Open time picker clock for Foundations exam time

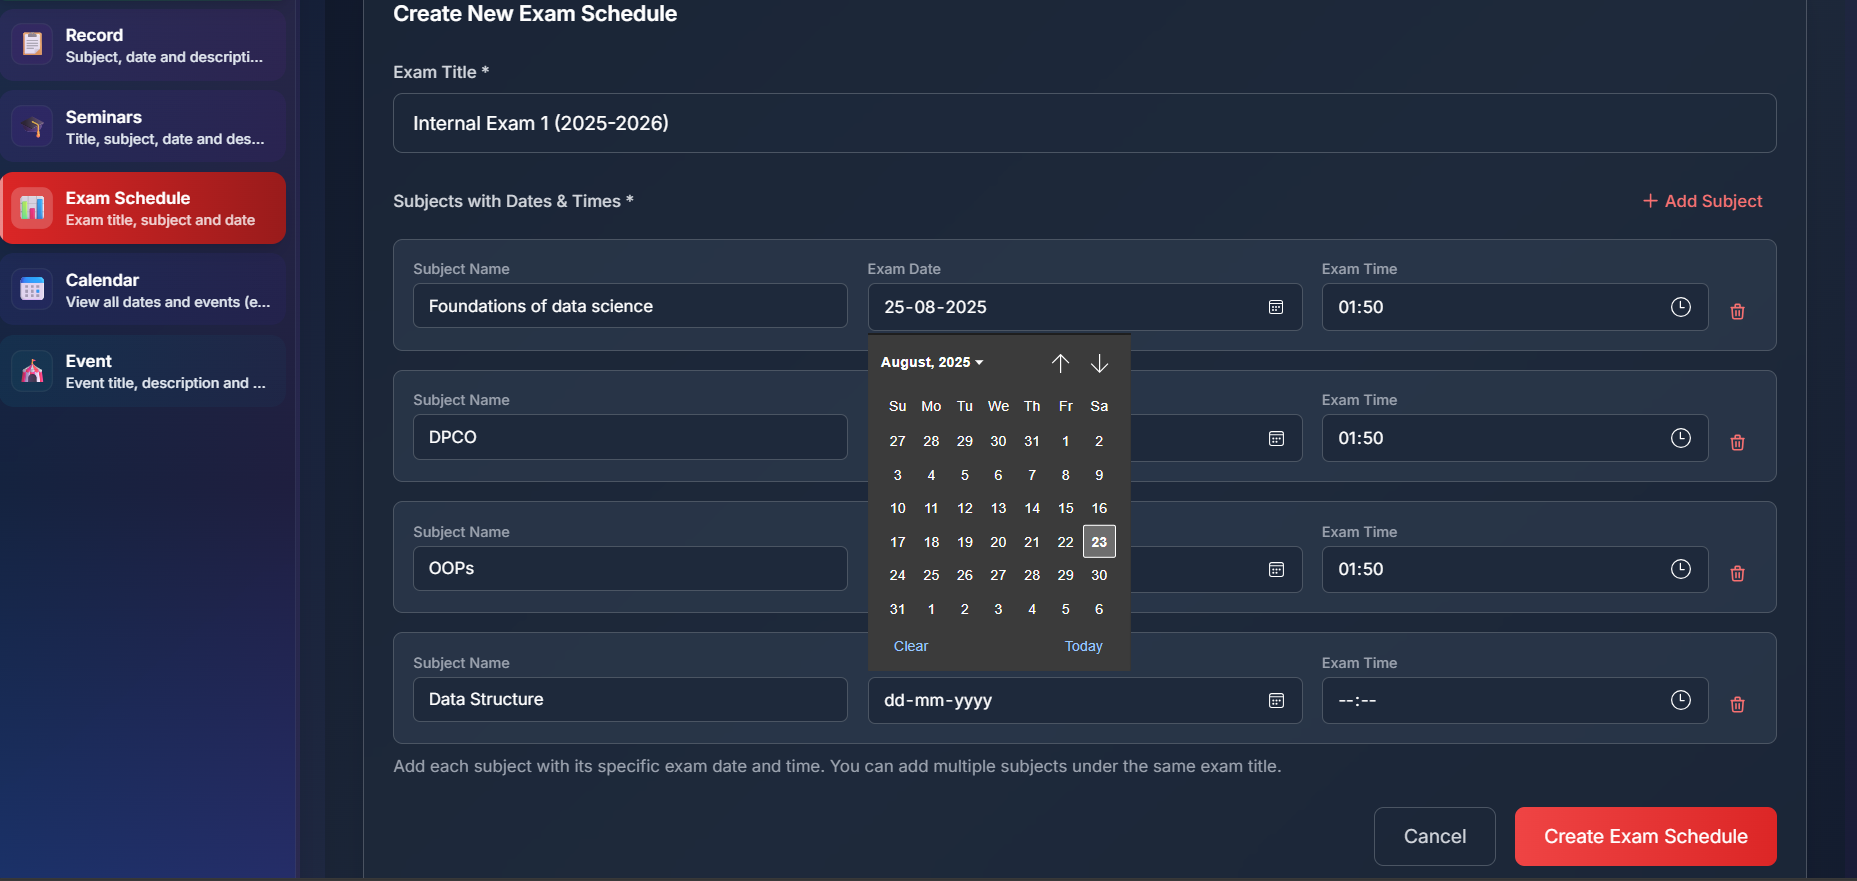pos(1680,307)
